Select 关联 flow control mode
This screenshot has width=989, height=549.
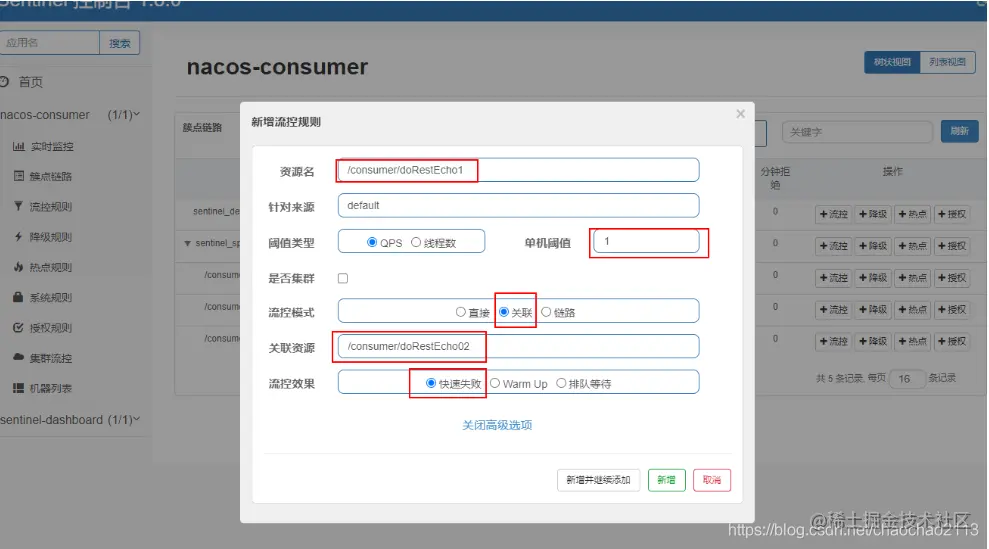tap(504, 312)
